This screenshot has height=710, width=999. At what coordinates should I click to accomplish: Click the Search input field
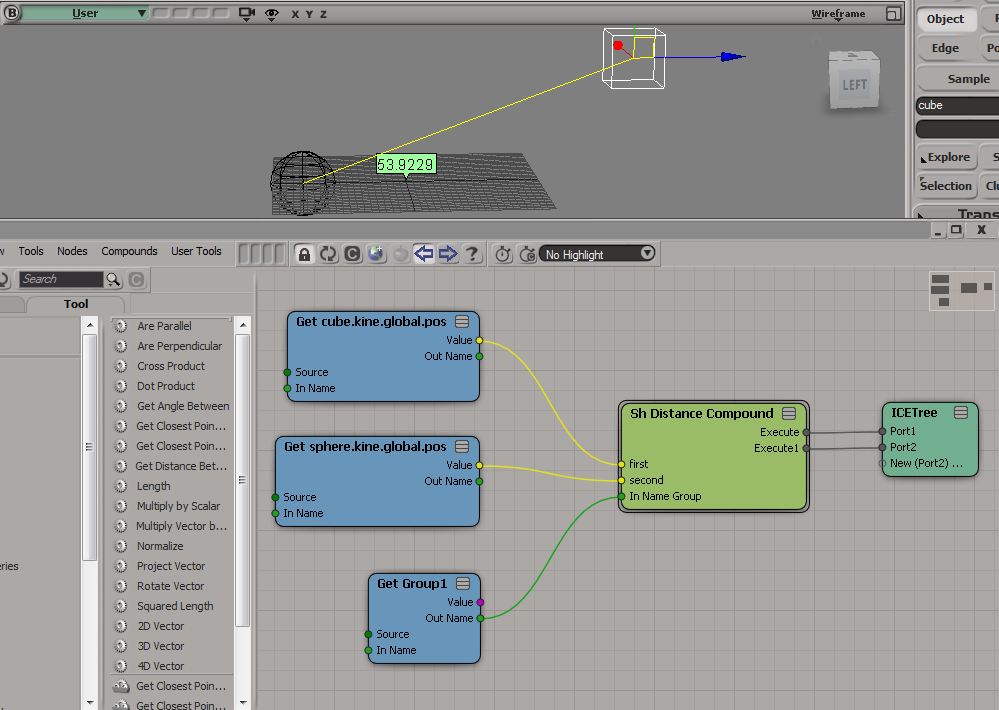[60, 279]
